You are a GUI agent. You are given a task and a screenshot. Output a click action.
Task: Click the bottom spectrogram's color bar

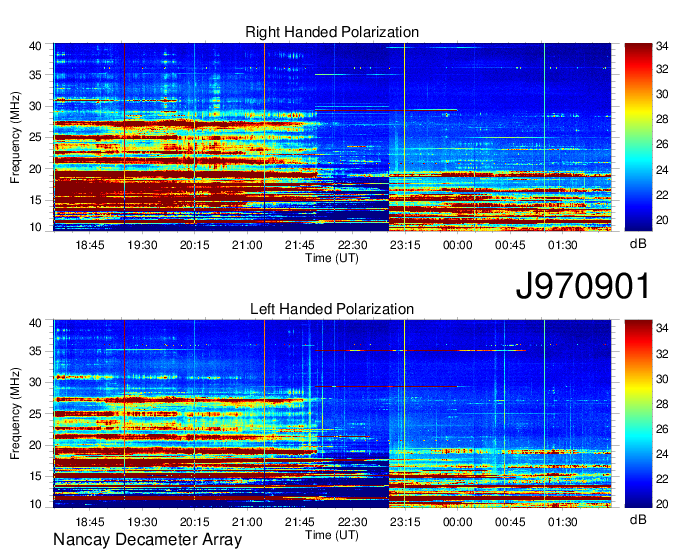pos(638,414)
